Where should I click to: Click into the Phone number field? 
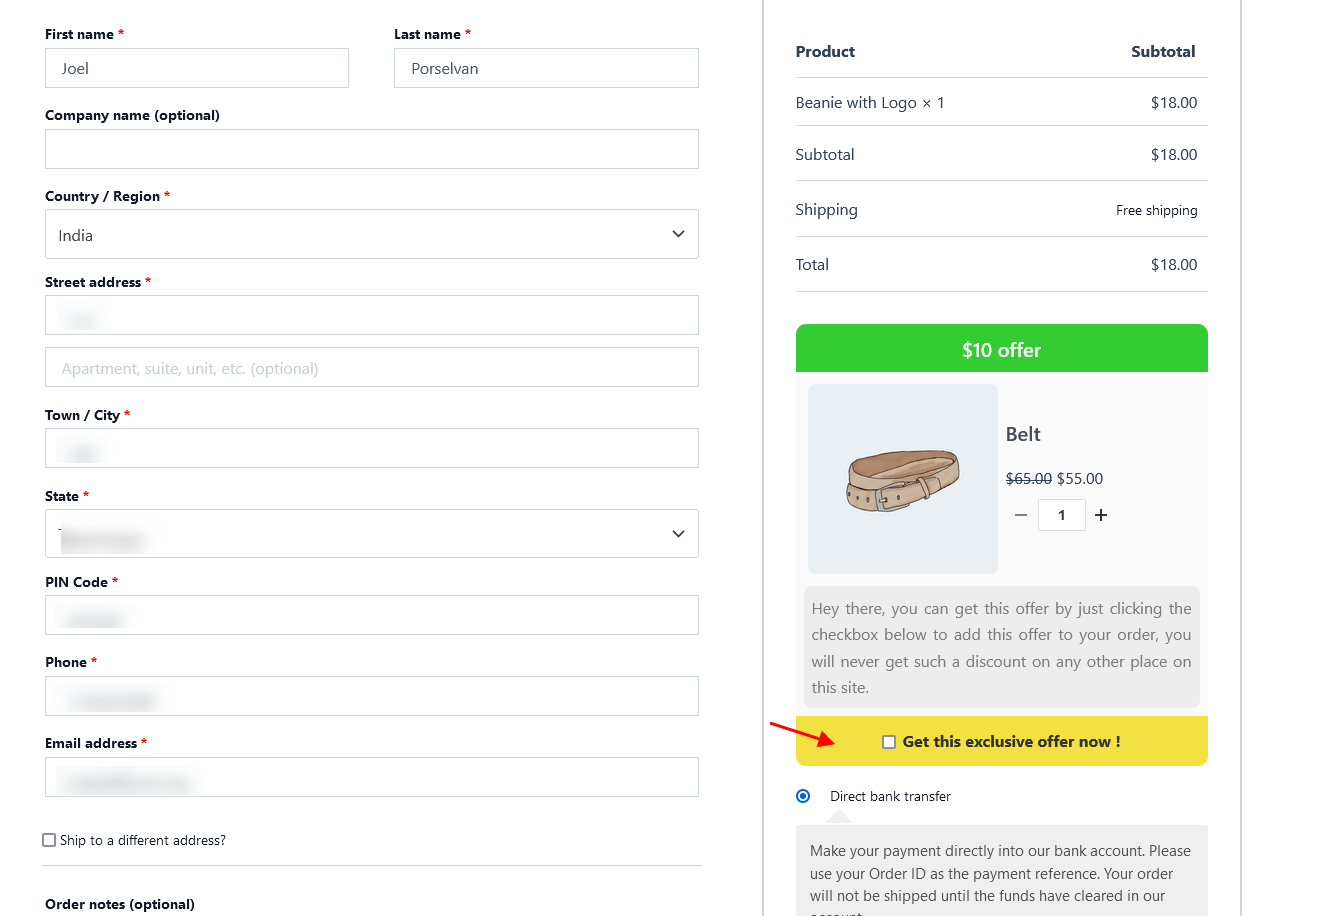click(371, 696)
